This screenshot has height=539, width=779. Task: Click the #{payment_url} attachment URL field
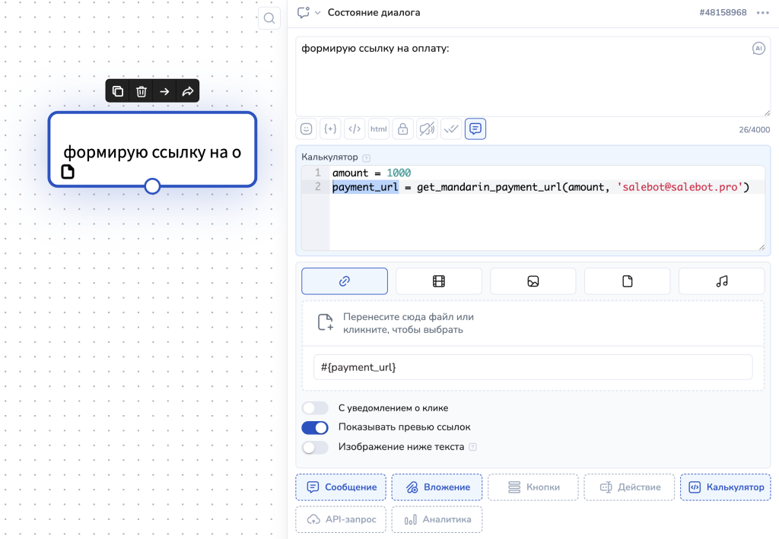pyautogui.click(x=533, y=367)
